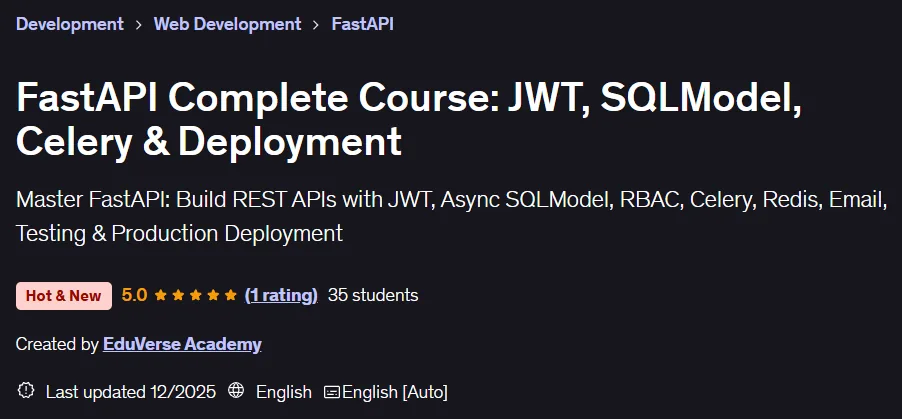Click the Last updated 12/2025 text
The image size is (902, 419).
pos(131,392)
